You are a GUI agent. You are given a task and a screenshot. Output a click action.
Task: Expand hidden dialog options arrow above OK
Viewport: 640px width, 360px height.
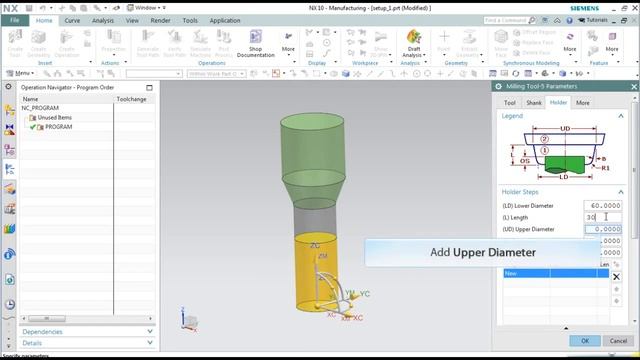[566, 328]
